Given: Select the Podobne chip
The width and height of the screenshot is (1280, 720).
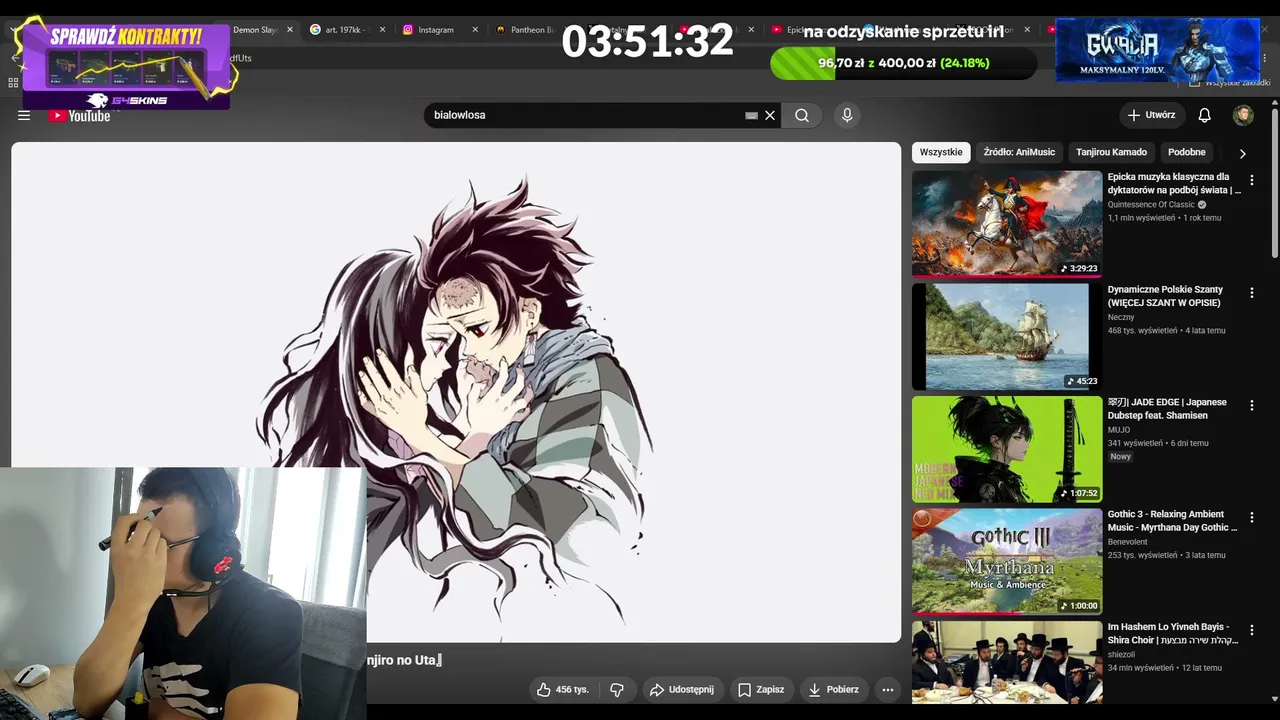Looking at the screenshot, I should pyautogui.click(x=1187, y=153).
